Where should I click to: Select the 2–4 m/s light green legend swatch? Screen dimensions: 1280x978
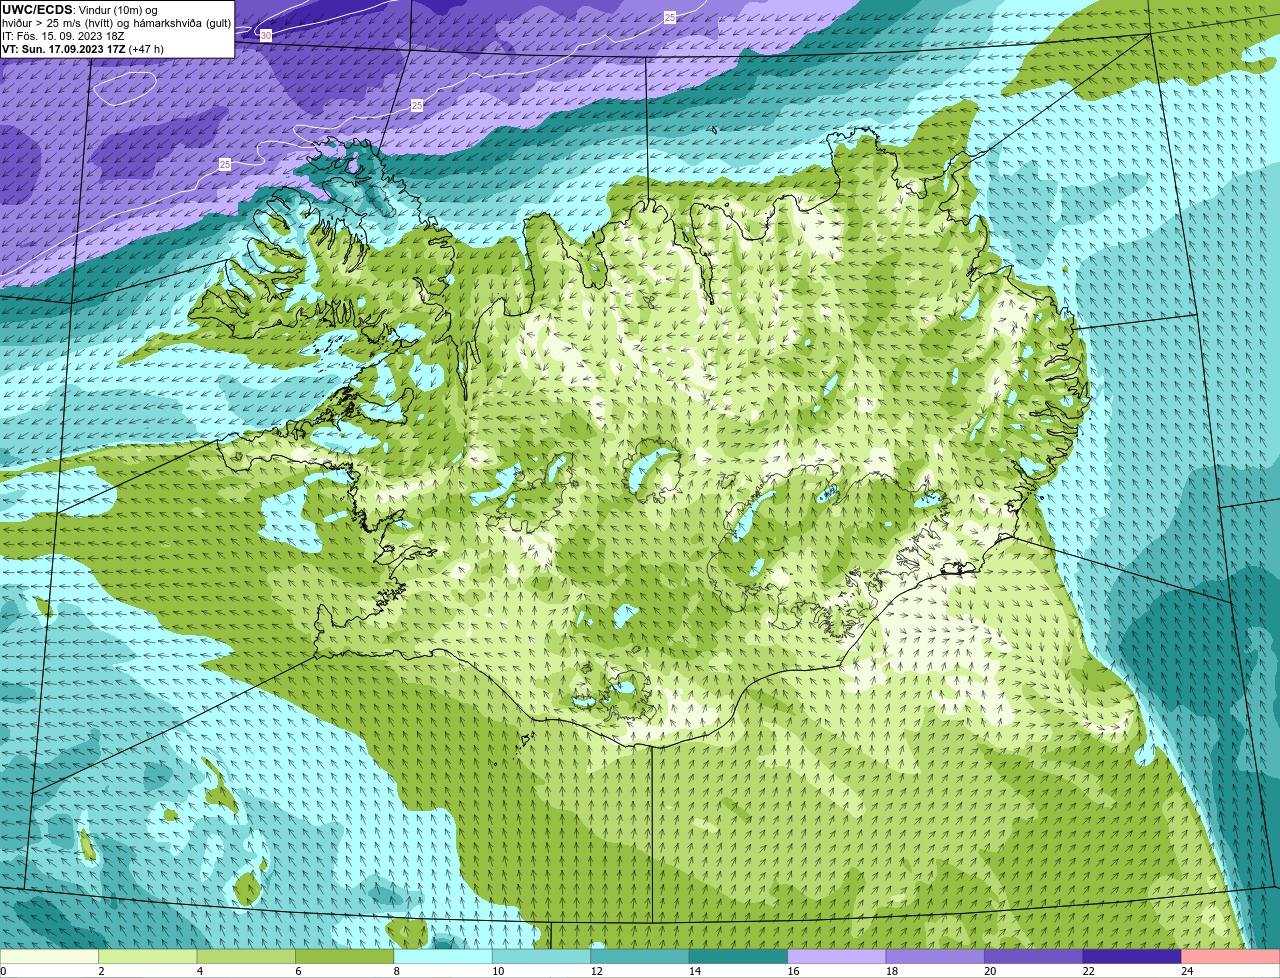pos(148,957)
